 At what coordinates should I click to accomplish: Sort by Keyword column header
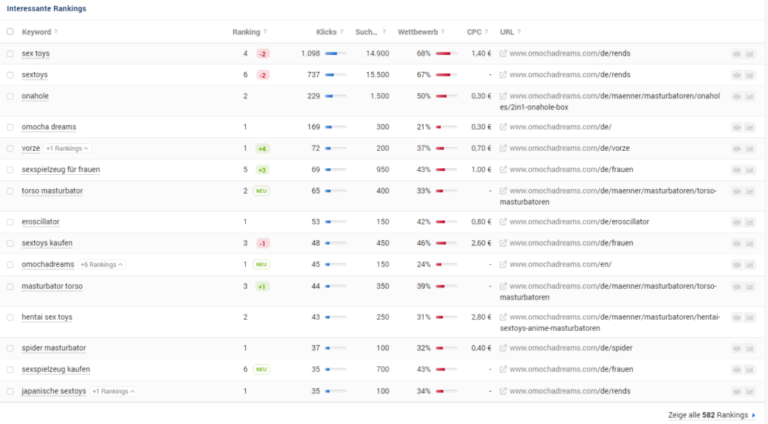(x=36, y=32)
